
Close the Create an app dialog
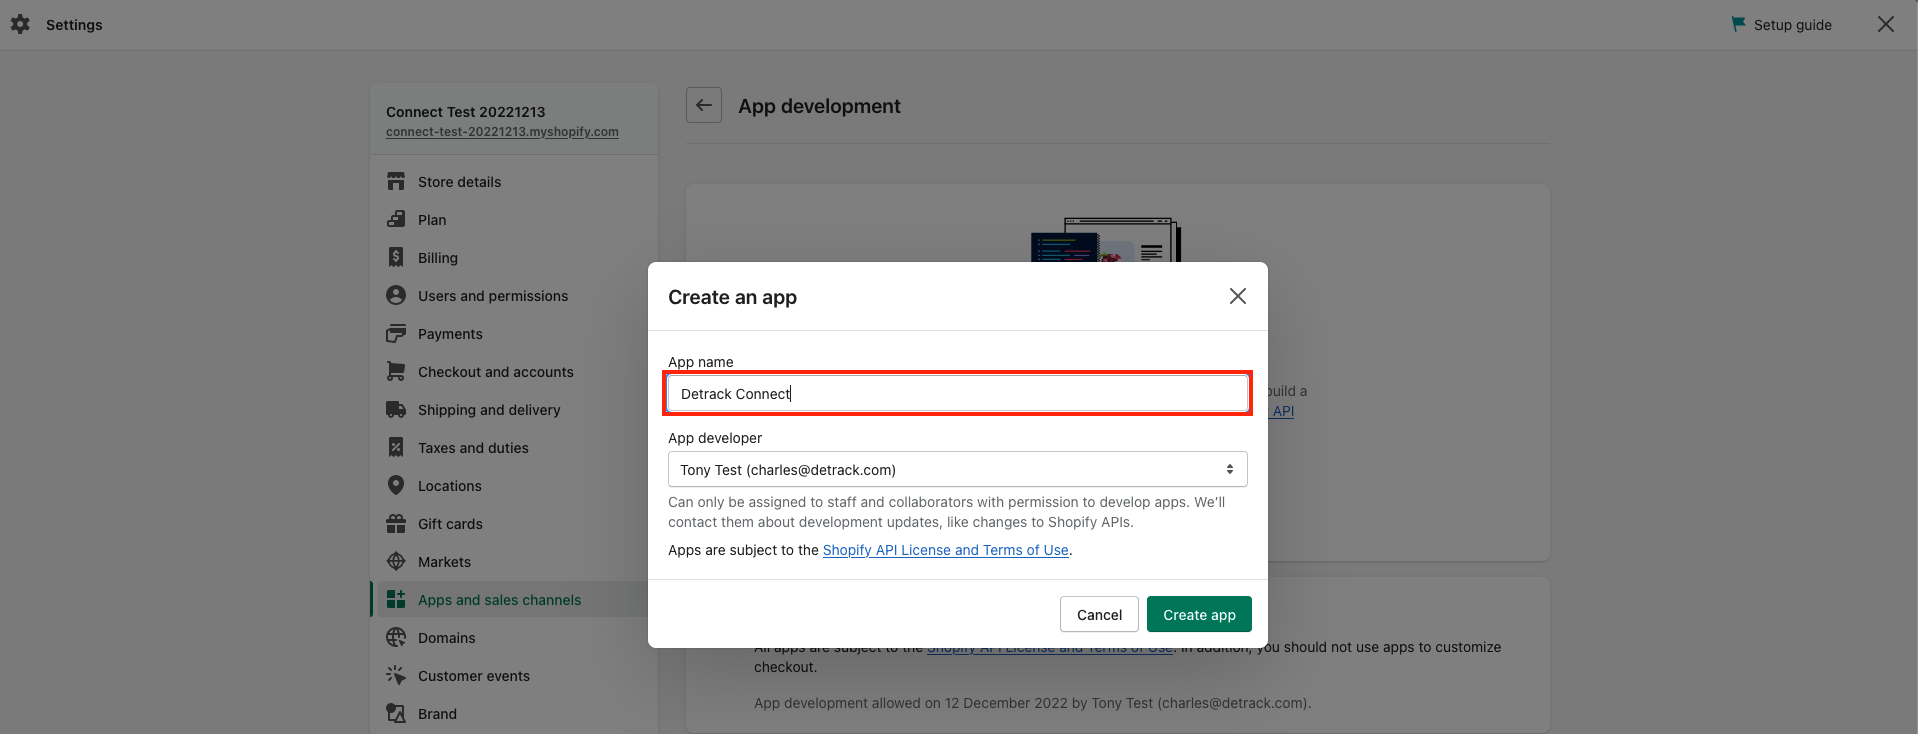(1238, 296)
